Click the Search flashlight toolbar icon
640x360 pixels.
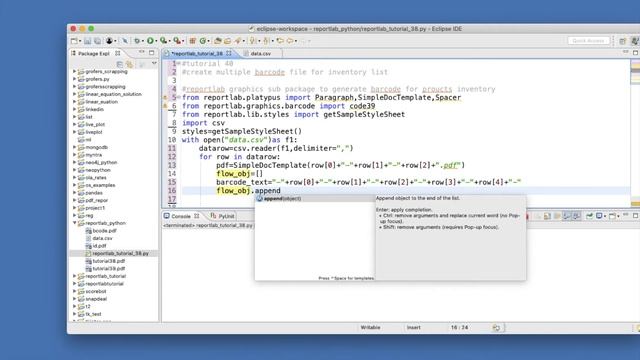238,41
